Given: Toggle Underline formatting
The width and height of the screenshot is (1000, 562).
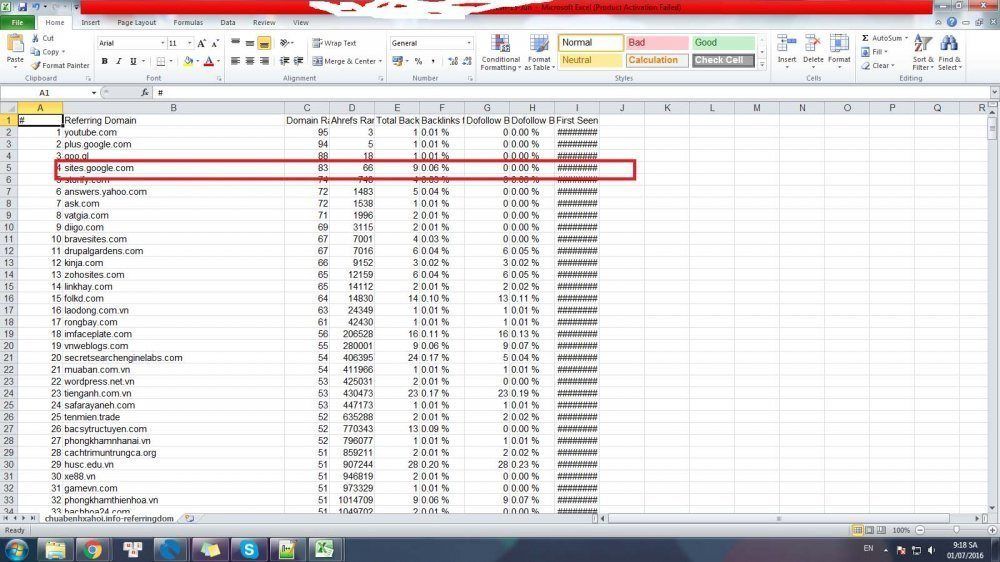Looking at the screenshot, I should pos(133,61).
